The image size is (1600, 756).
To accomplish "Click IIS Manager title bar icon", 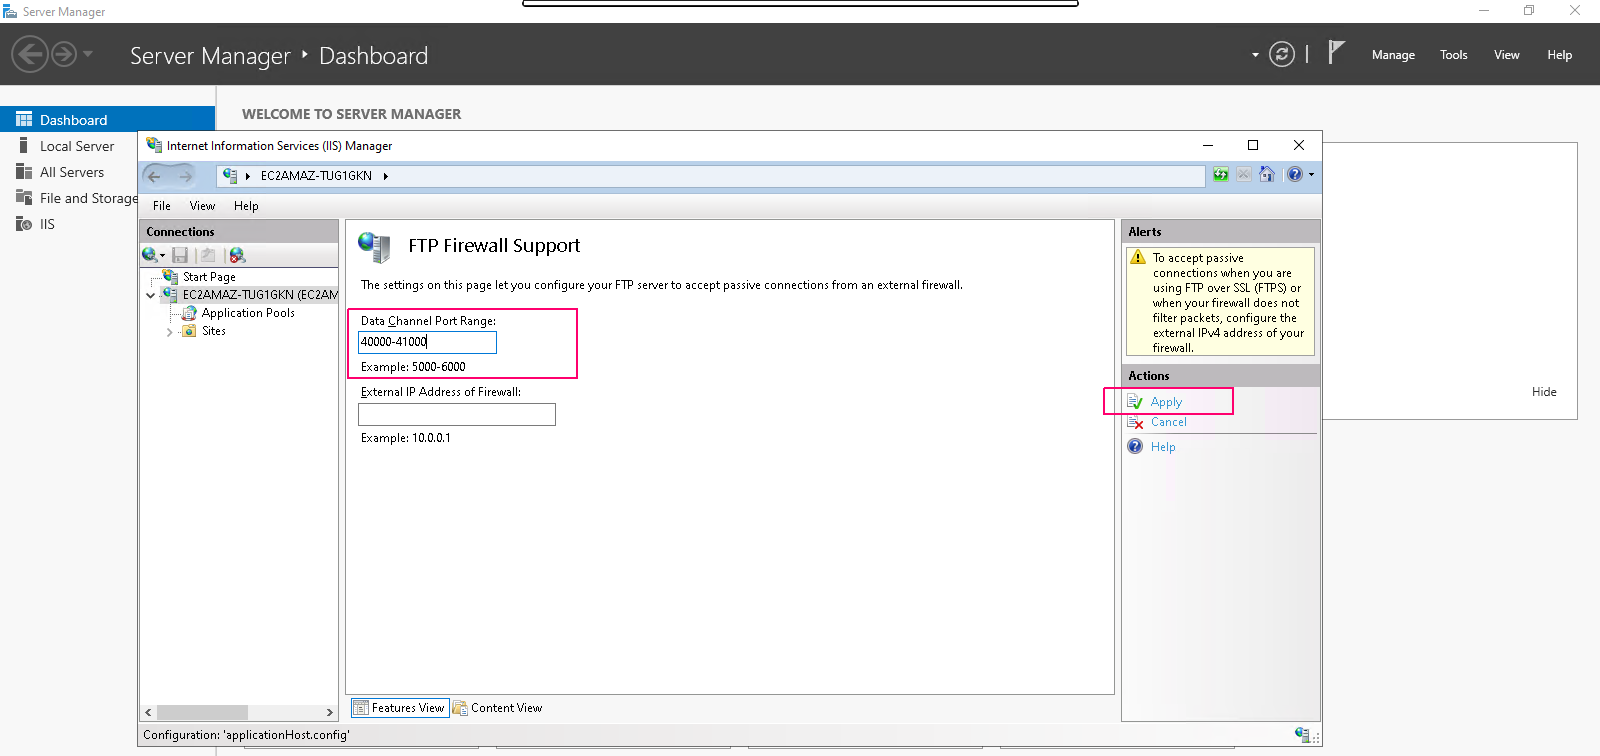I will [154, 145].
